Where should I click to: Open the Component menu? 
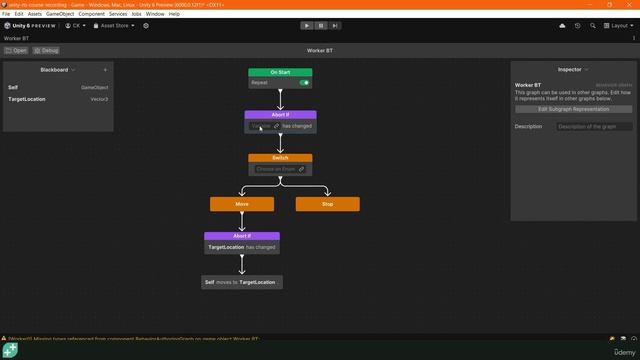point(91,14)
